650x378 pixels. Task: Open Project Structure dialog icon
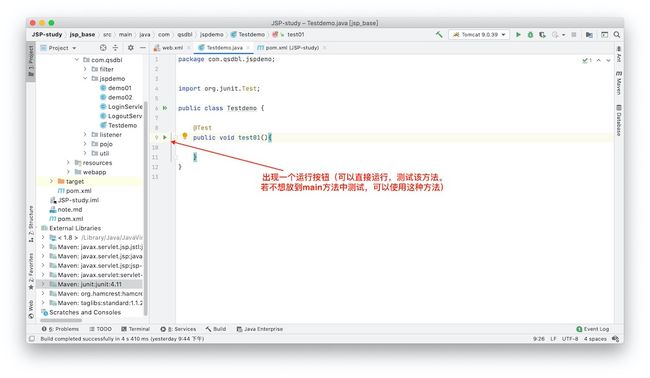[x=589, y=35]
